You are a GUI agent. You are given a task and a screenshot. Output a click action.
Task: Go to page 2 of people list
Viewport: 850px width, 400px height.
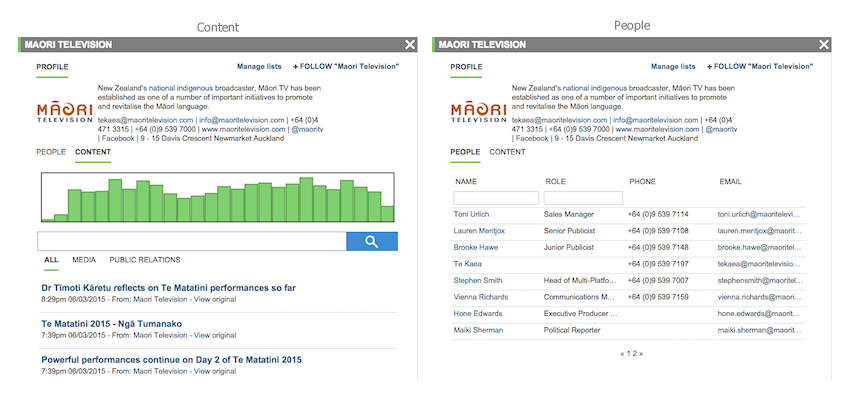tap(634, 354)
